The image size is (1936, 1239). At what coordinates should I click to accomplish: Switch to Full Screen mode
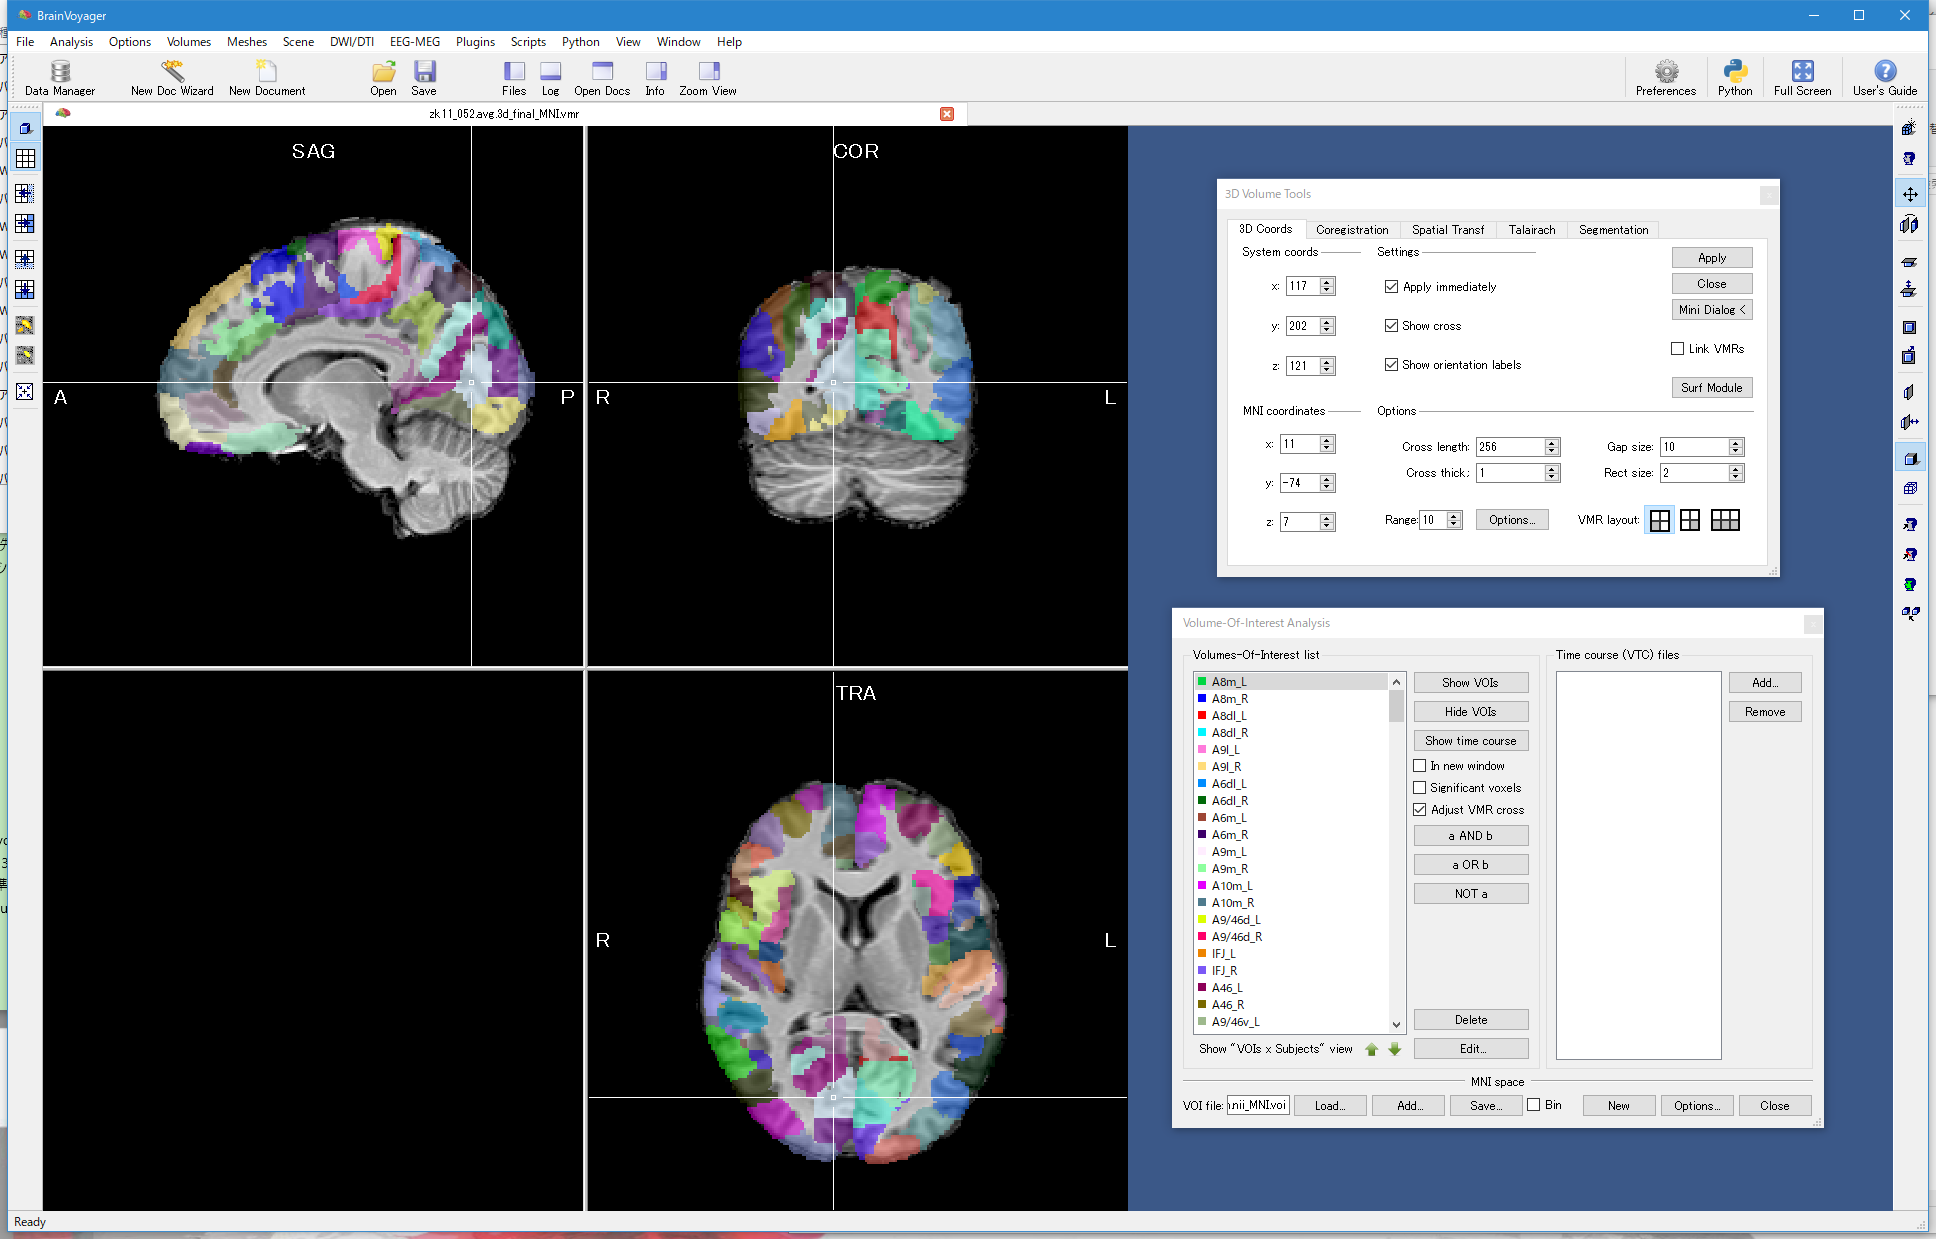click(x=1802, y=78)
